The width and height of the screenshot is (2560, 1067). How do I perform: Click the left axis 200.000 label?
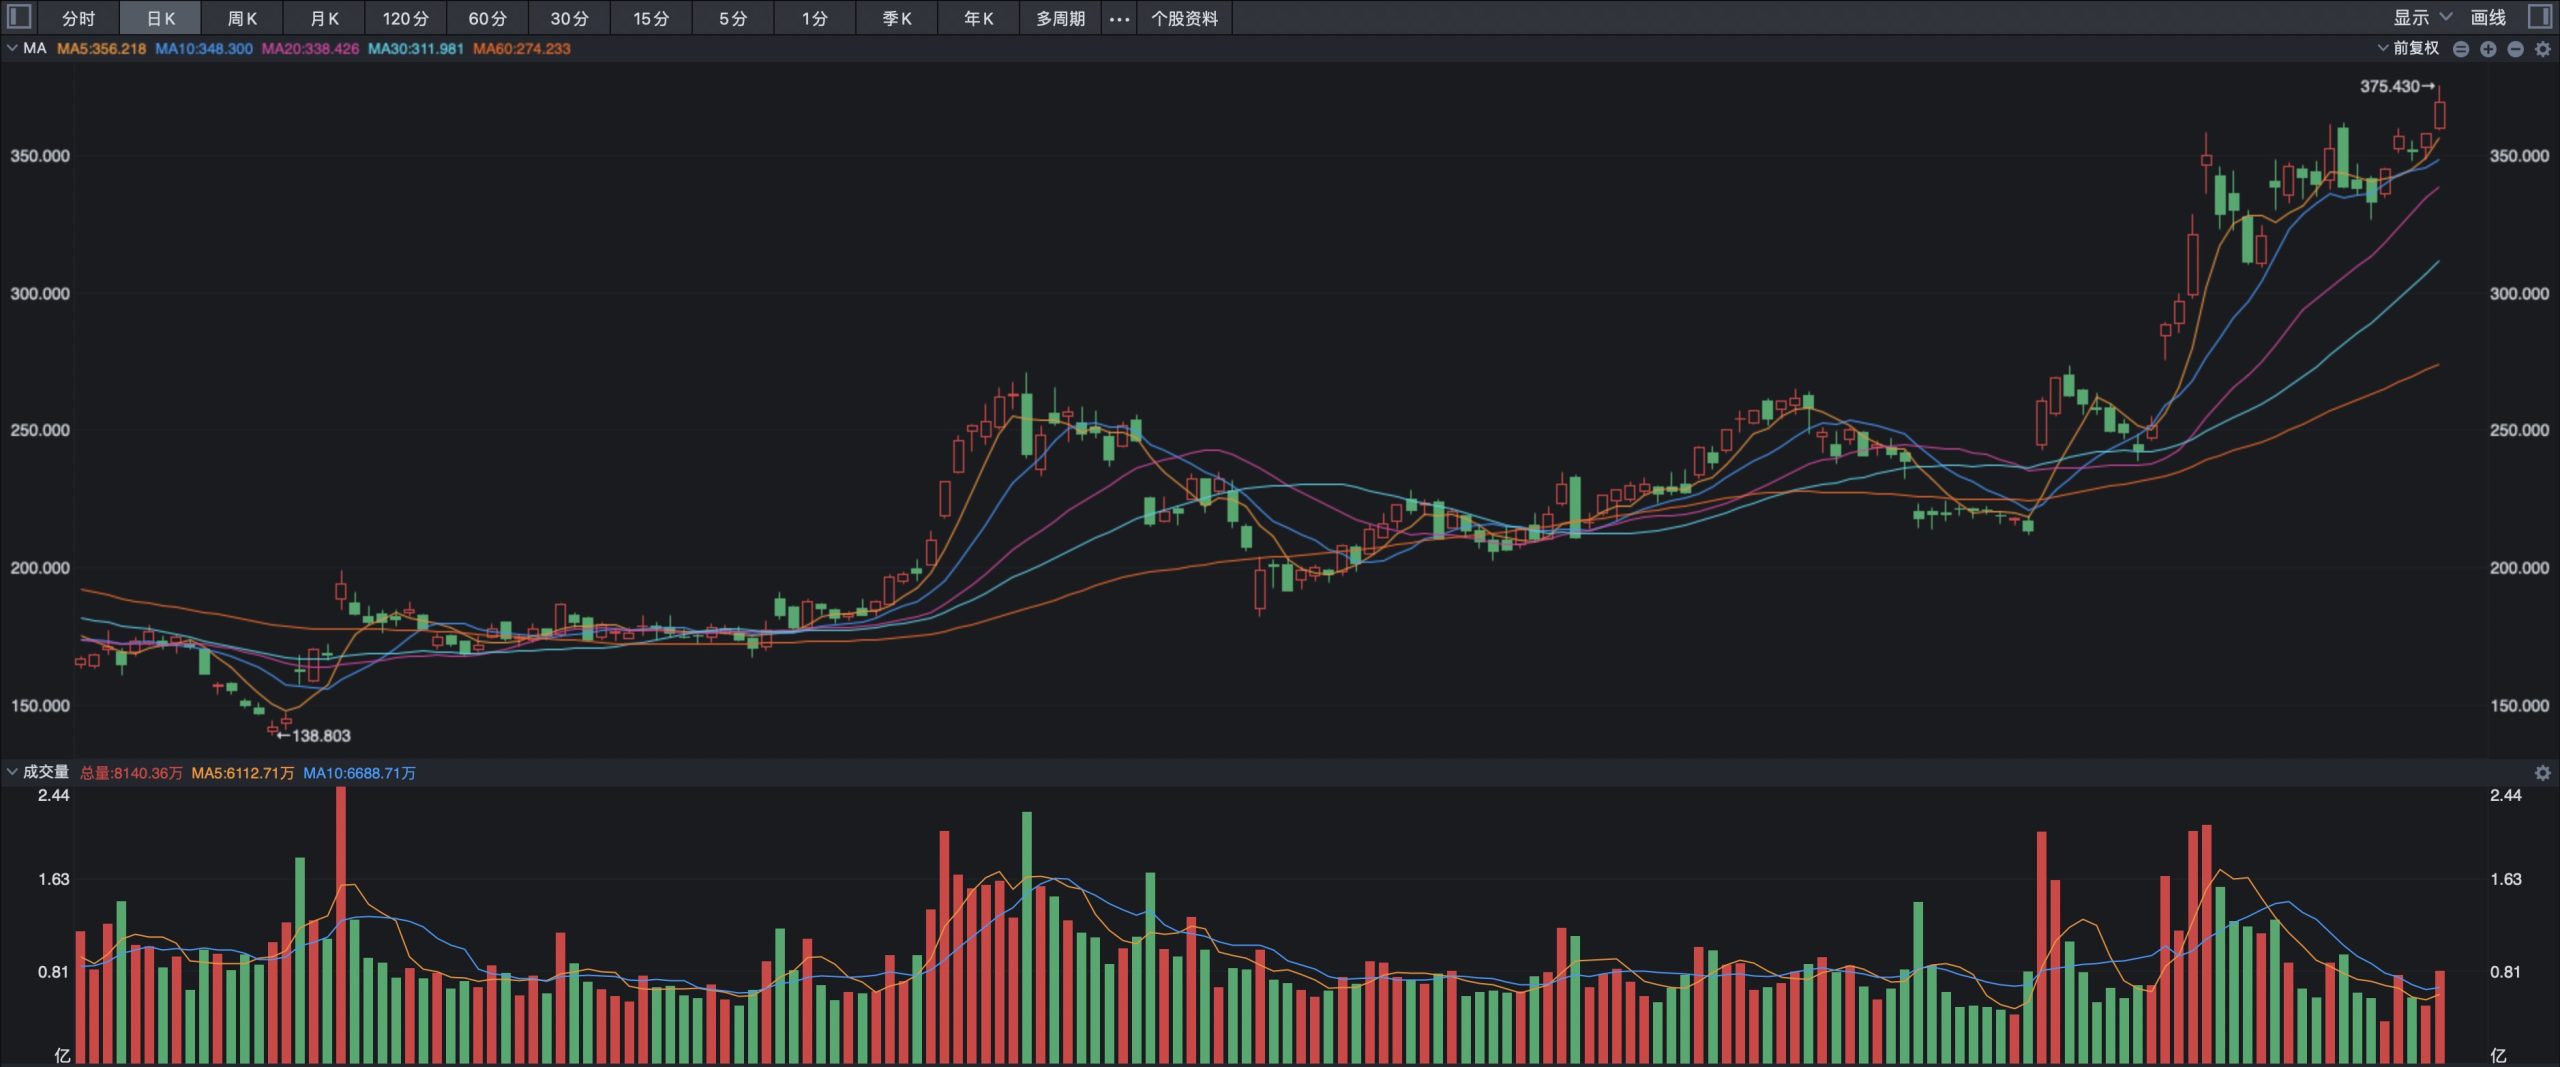point(40,568)
